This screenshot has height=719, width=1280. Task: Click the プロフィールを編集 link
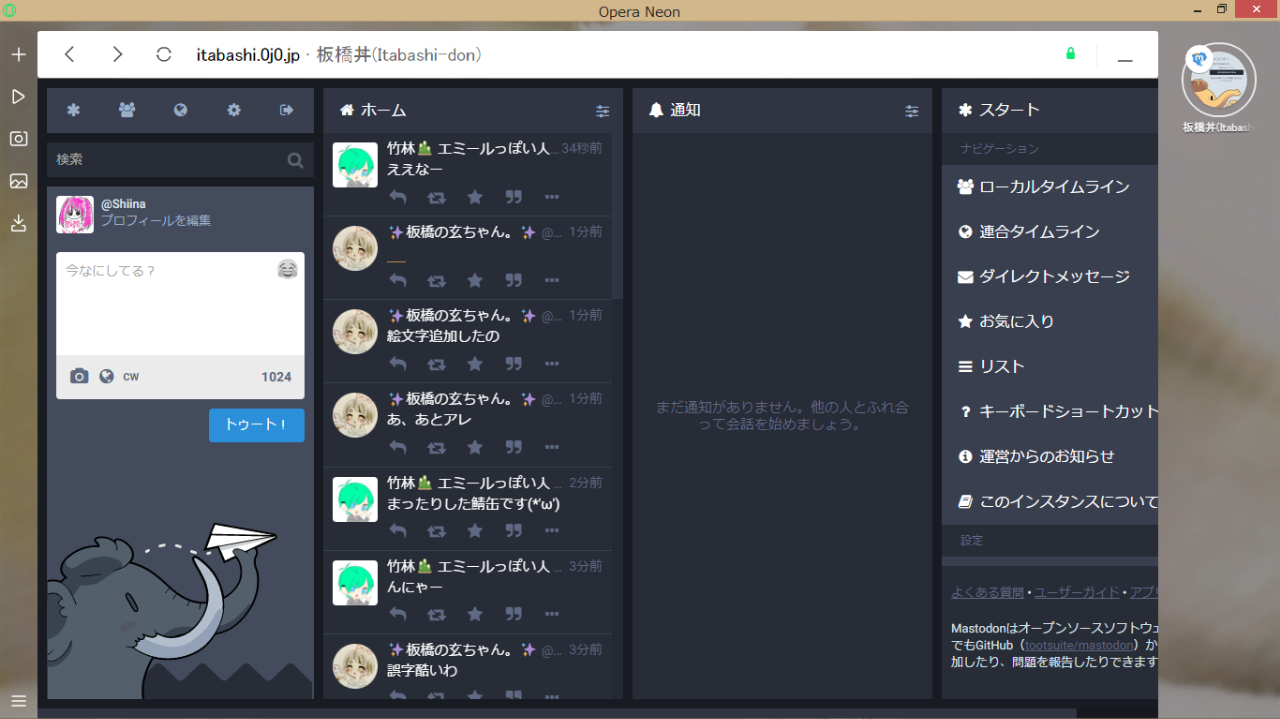point(155,221)
